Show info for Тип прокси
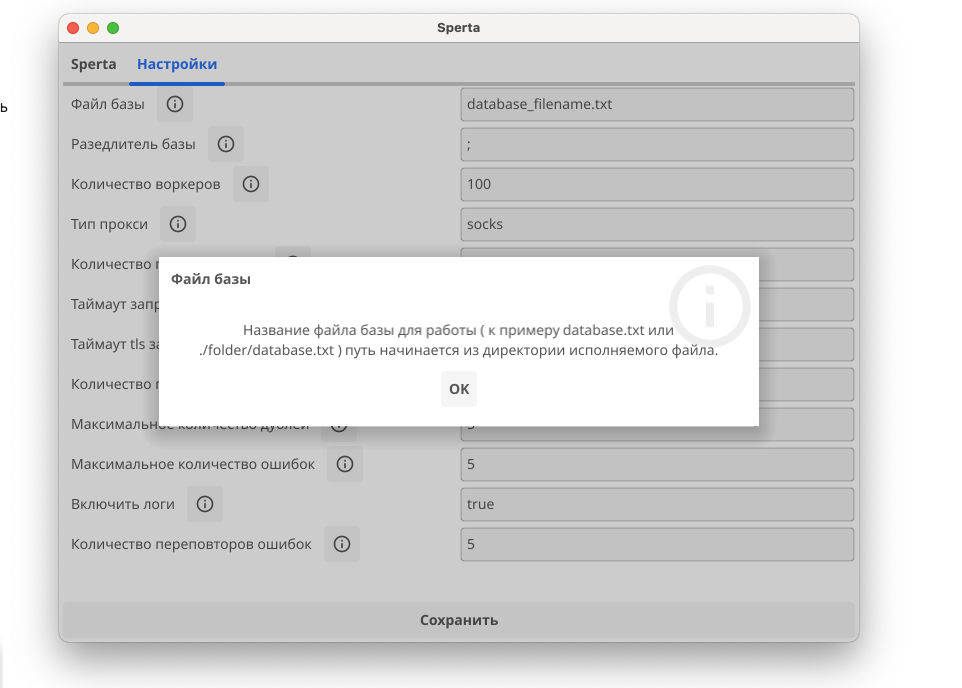 tap(178, 224)
